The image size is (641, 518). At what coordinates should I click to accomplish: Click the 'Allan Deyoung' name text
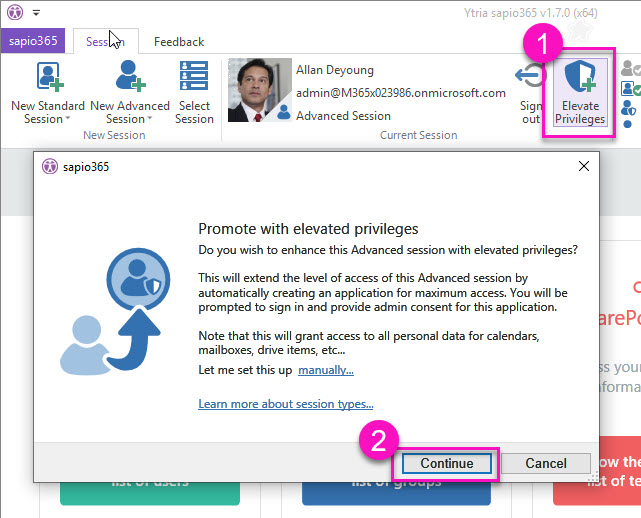[335, 70]
